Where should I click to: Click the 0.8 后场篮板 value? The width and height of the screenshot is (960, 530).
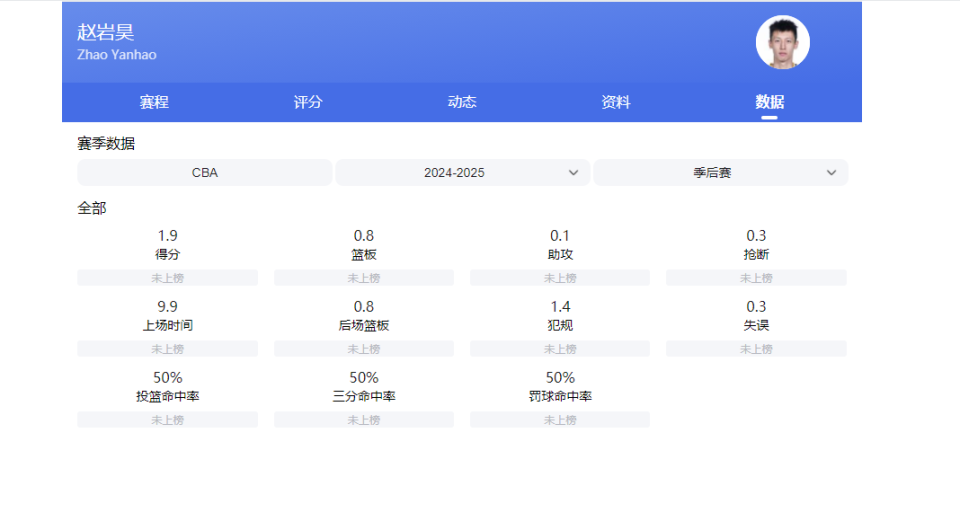pos(364,307)
